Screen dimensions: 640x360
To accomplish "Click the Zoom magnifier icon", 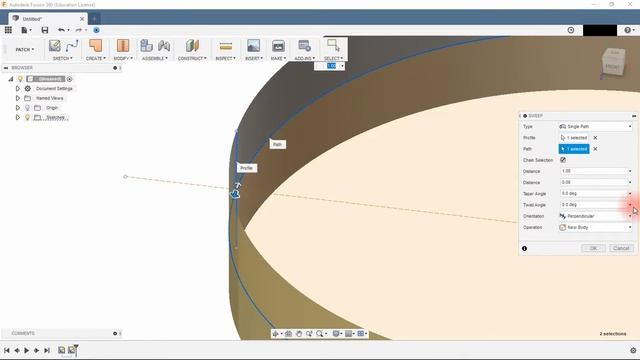I will click(x=309, y=333).
